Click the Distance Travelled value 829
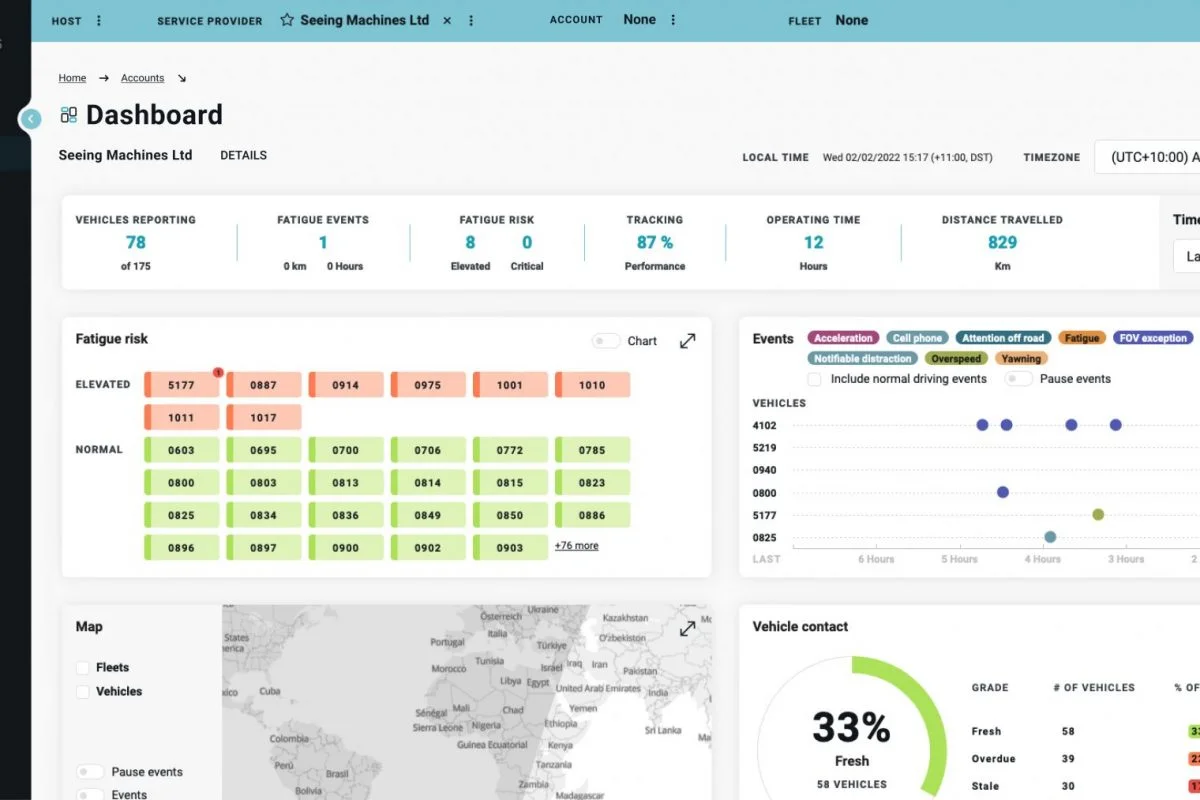The image size is (1200, 800). tap(1002, 242)
